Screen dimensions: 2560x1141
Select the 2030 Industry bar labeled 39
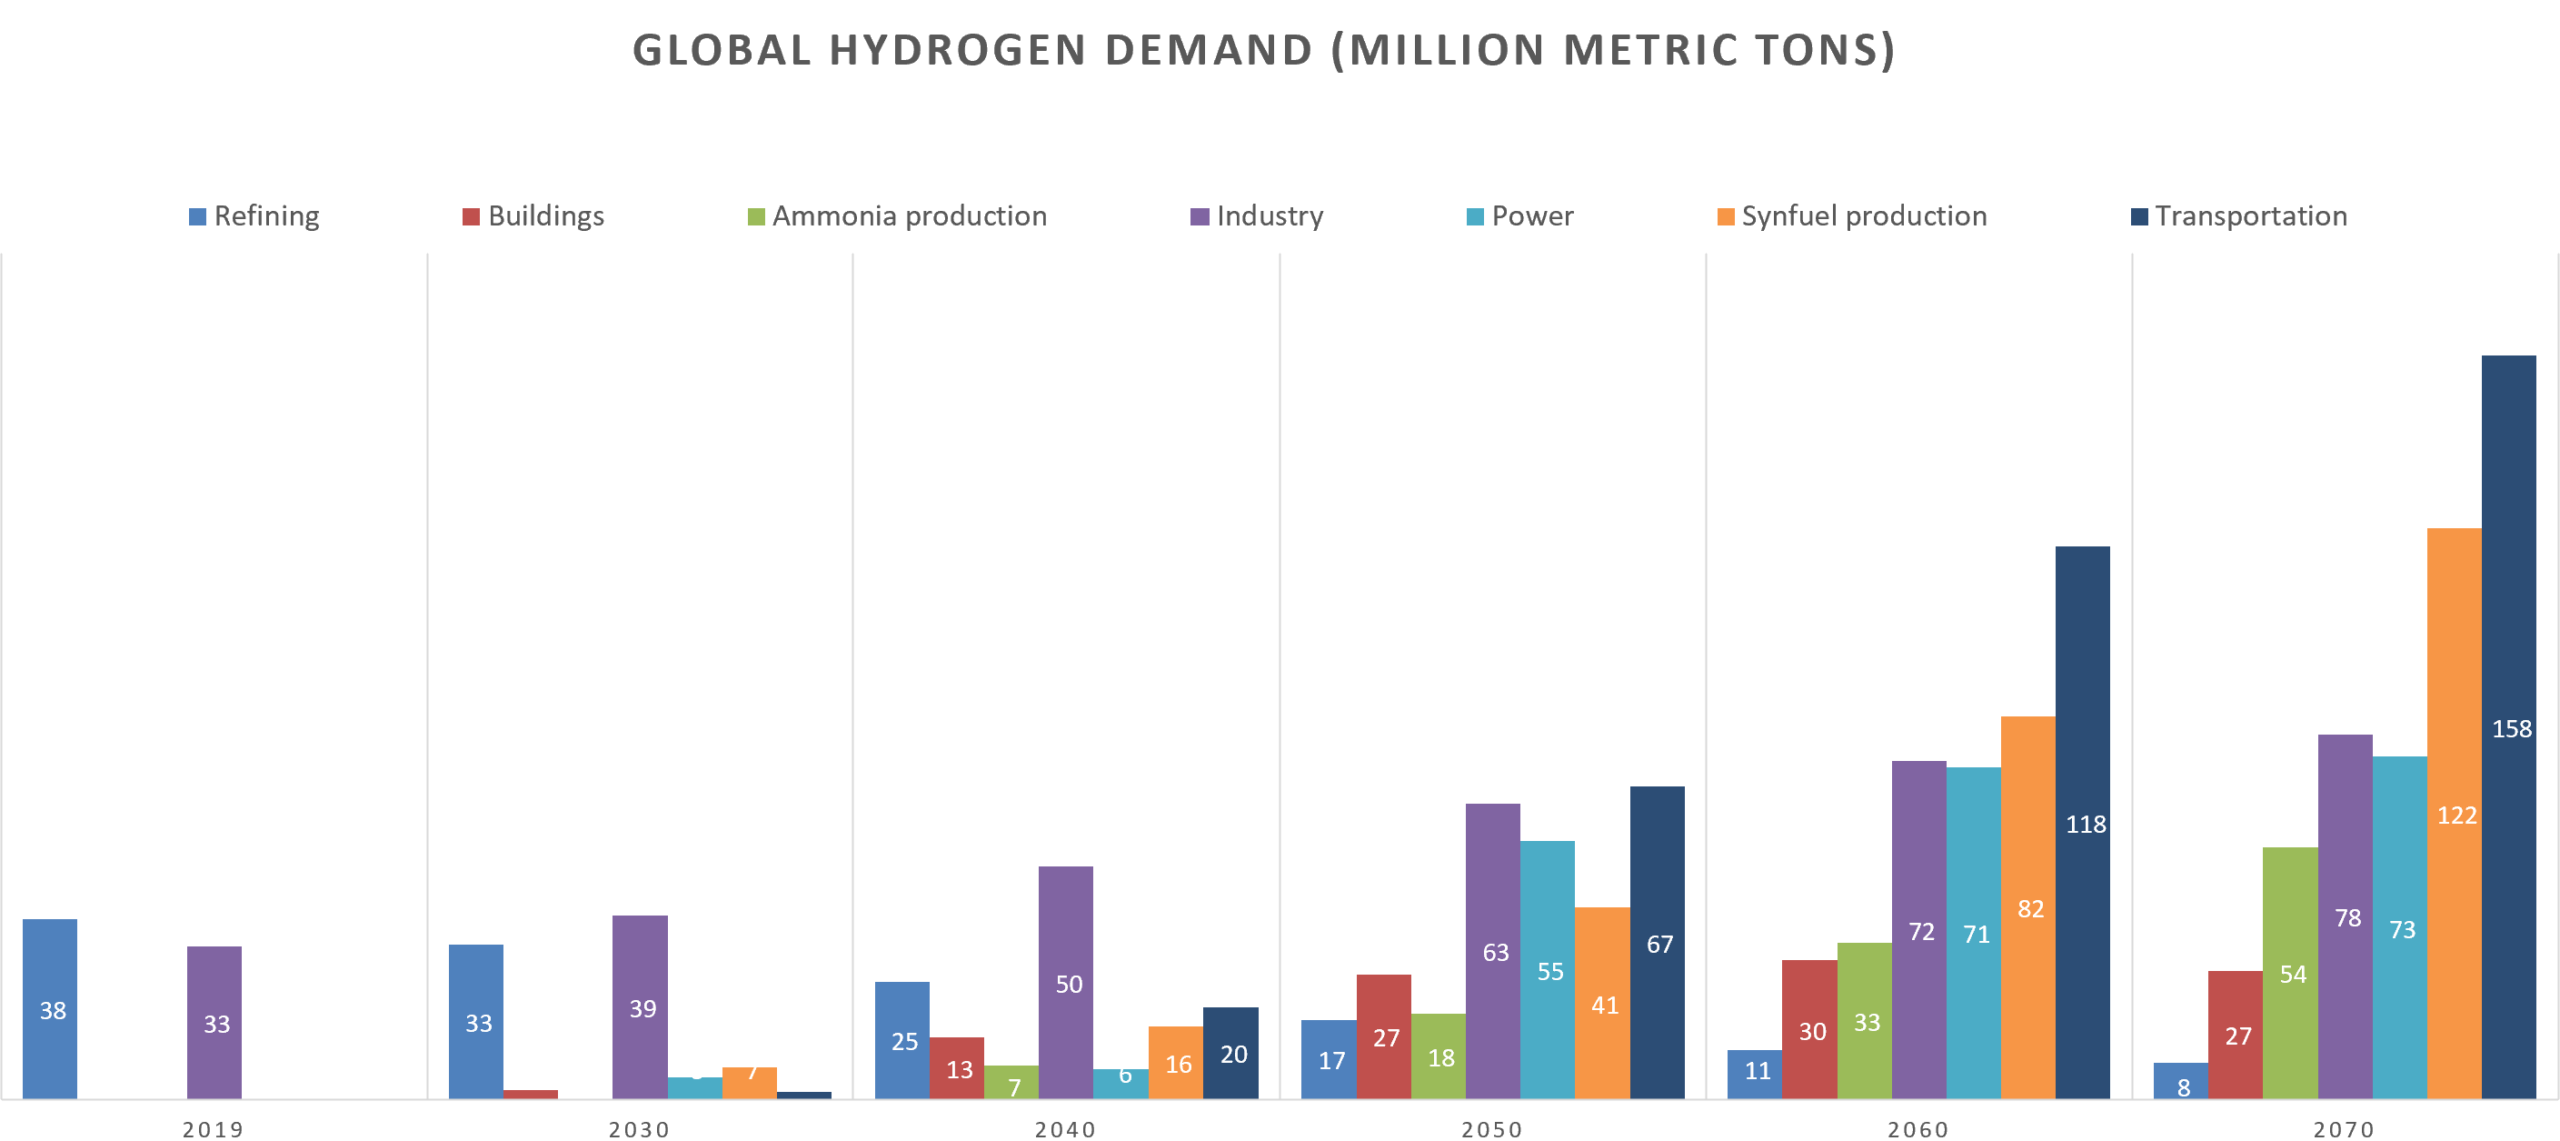click(x=640, y=1007)
